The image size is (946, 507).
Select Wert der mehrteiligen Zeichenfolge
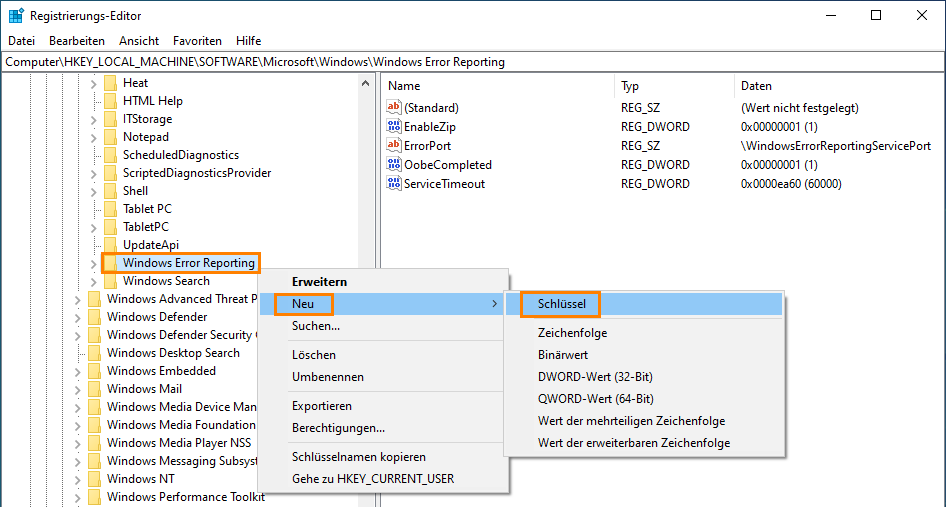(644, 421)
